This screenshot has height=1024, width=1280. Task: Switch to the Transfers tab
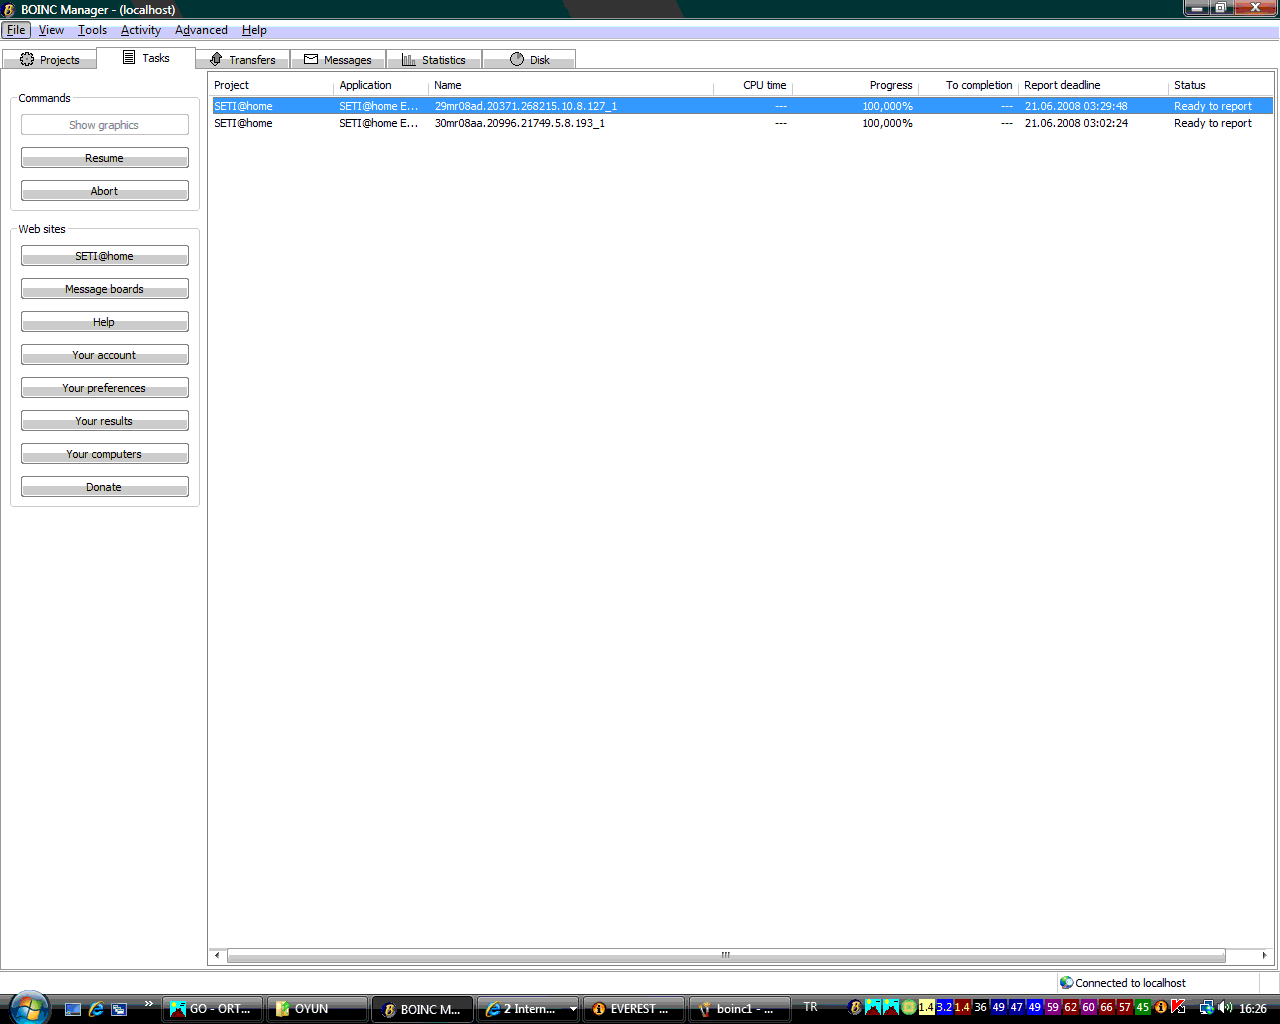point(242,60)
